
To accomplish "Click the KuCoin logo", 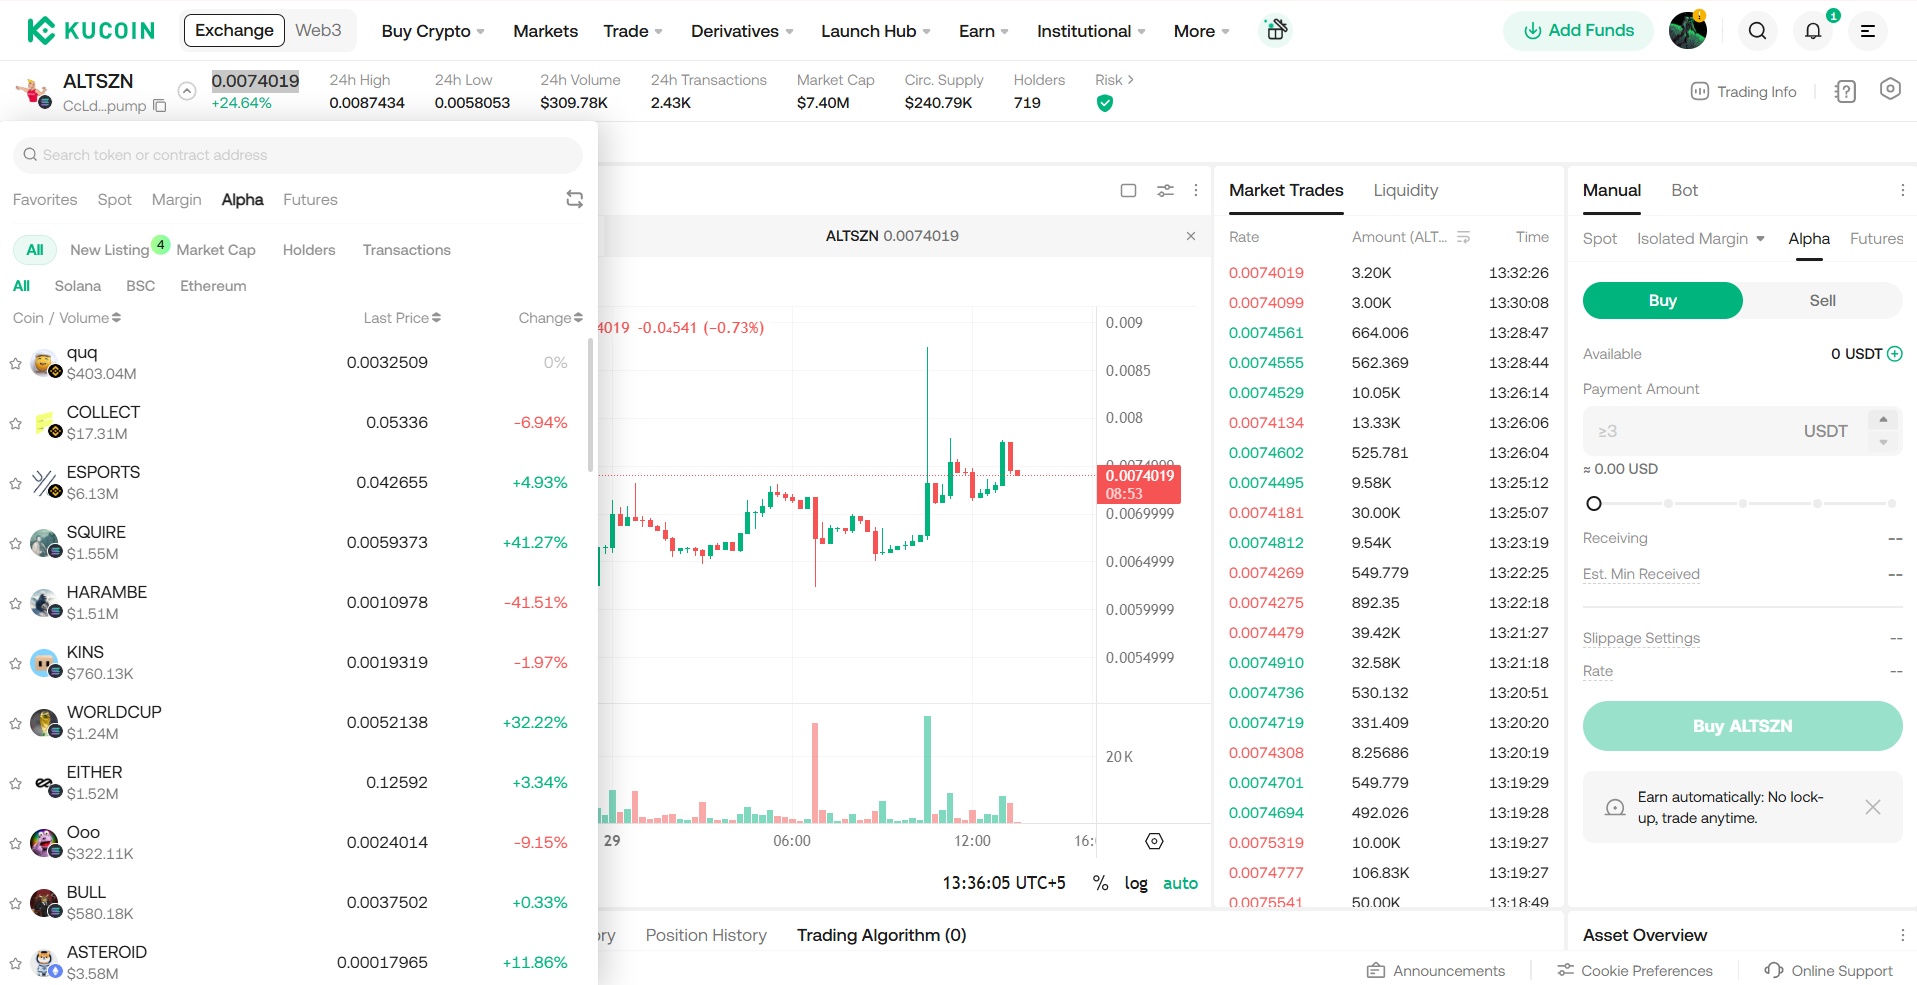I will pyautogui.click(x=91, y=31).
